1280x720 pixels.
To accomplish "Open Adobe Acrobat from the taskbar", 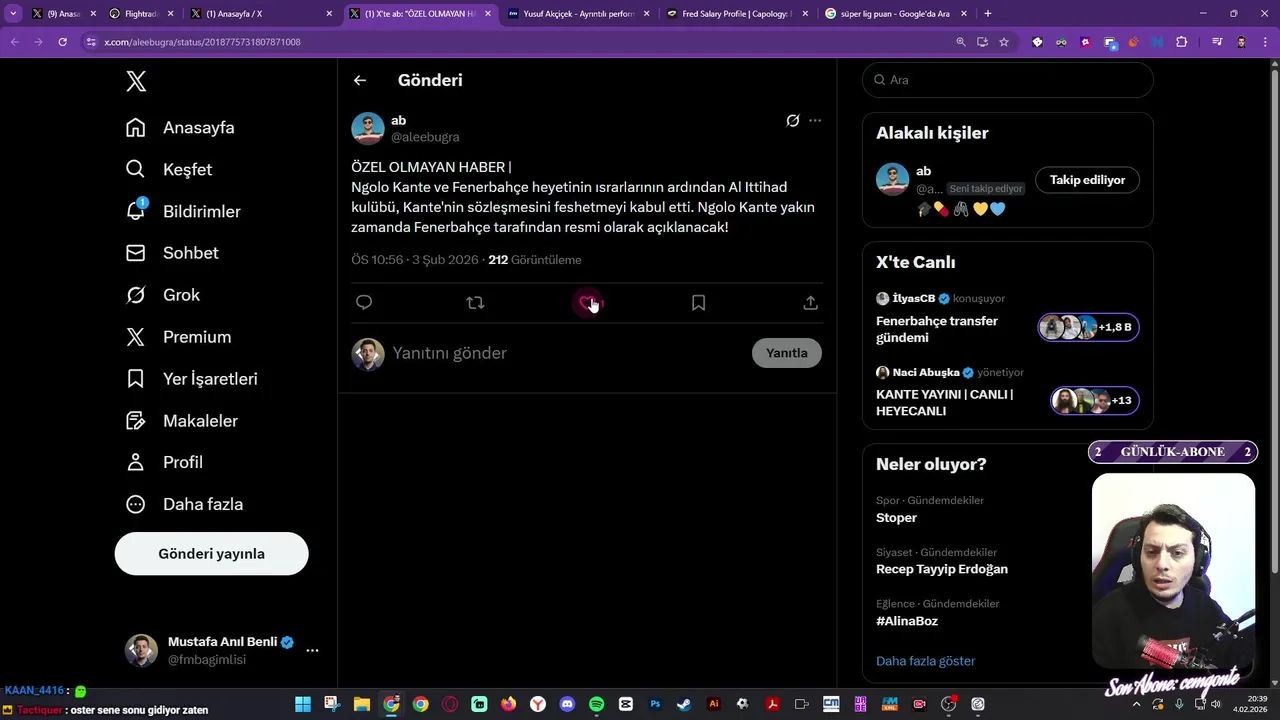I will [772, 704].
